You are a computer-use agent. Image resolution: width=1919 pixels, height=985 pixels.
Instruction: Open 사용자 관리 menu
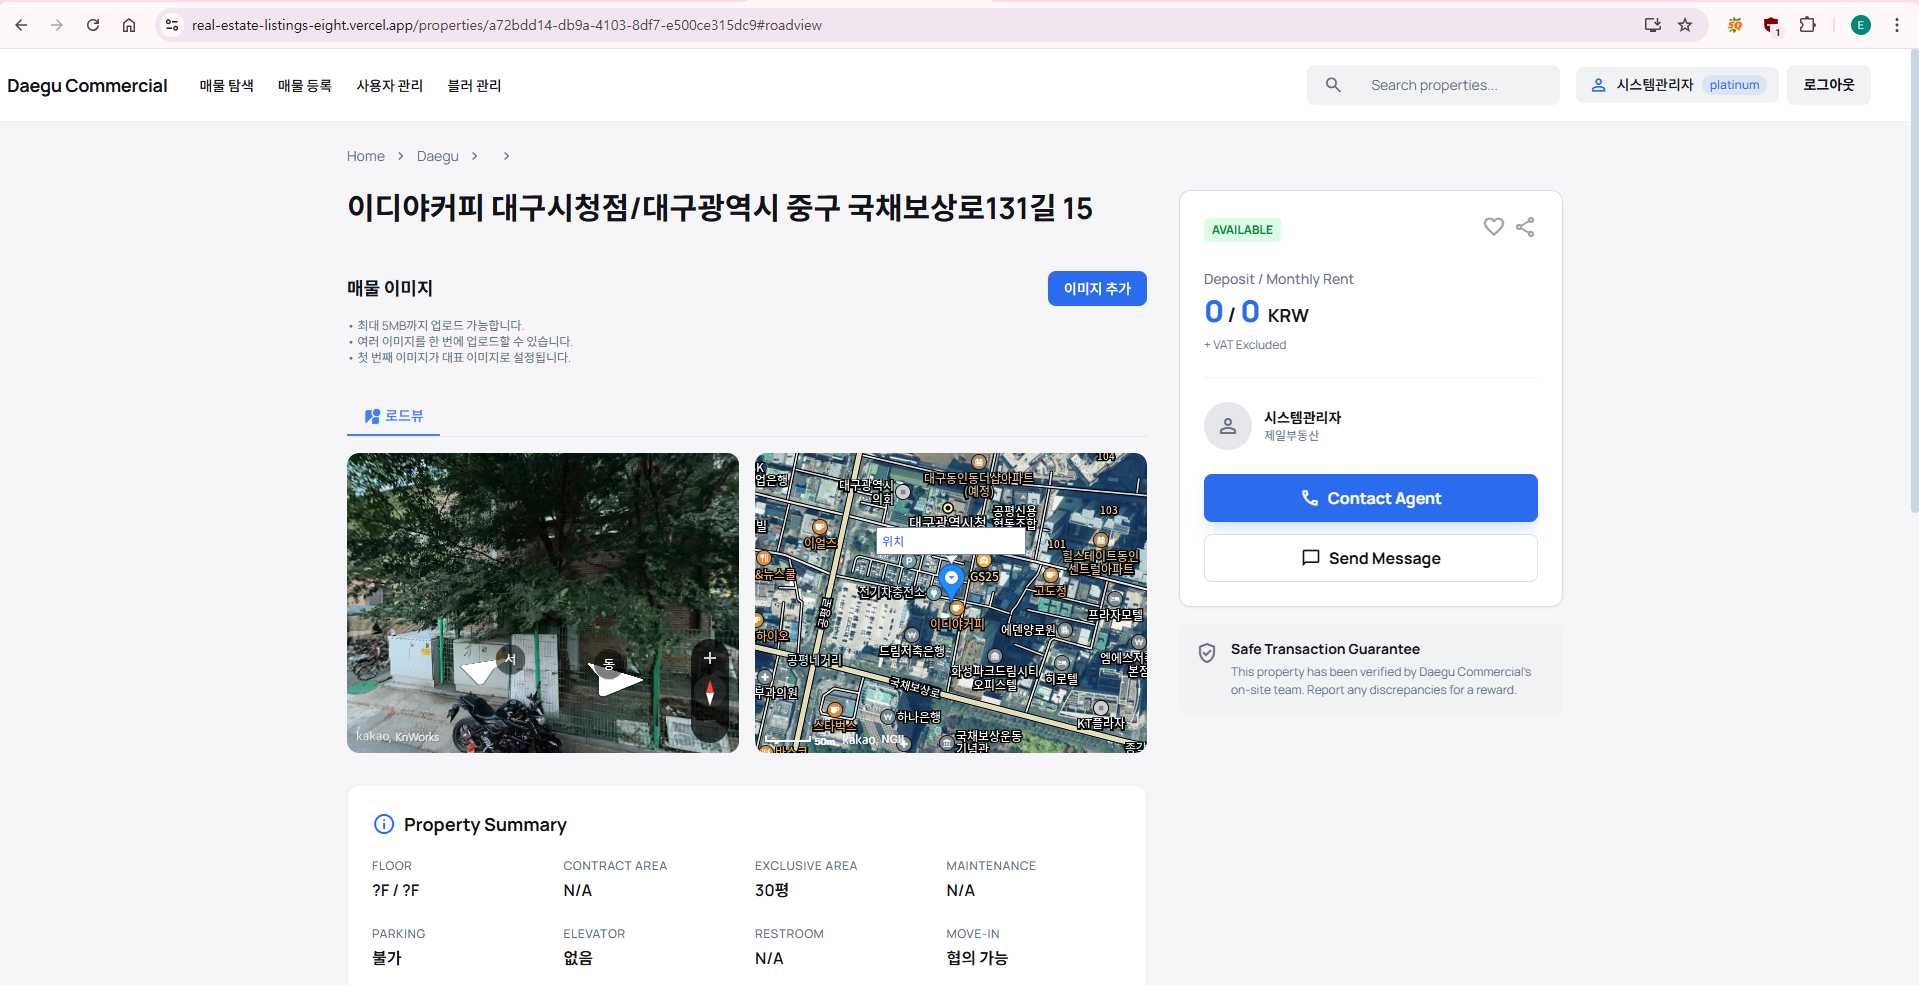(389, 86)
